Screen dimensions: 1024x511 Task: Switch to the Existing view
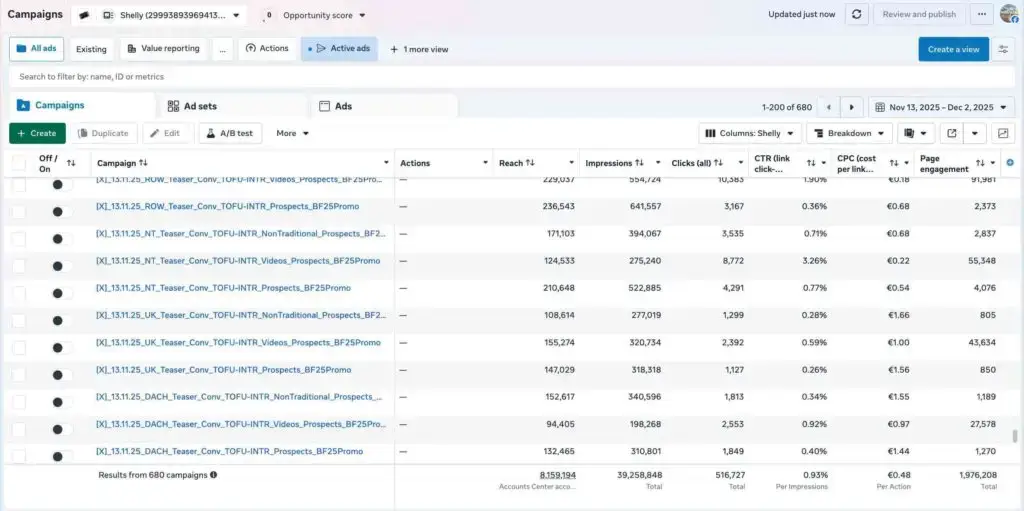(91, 49)
